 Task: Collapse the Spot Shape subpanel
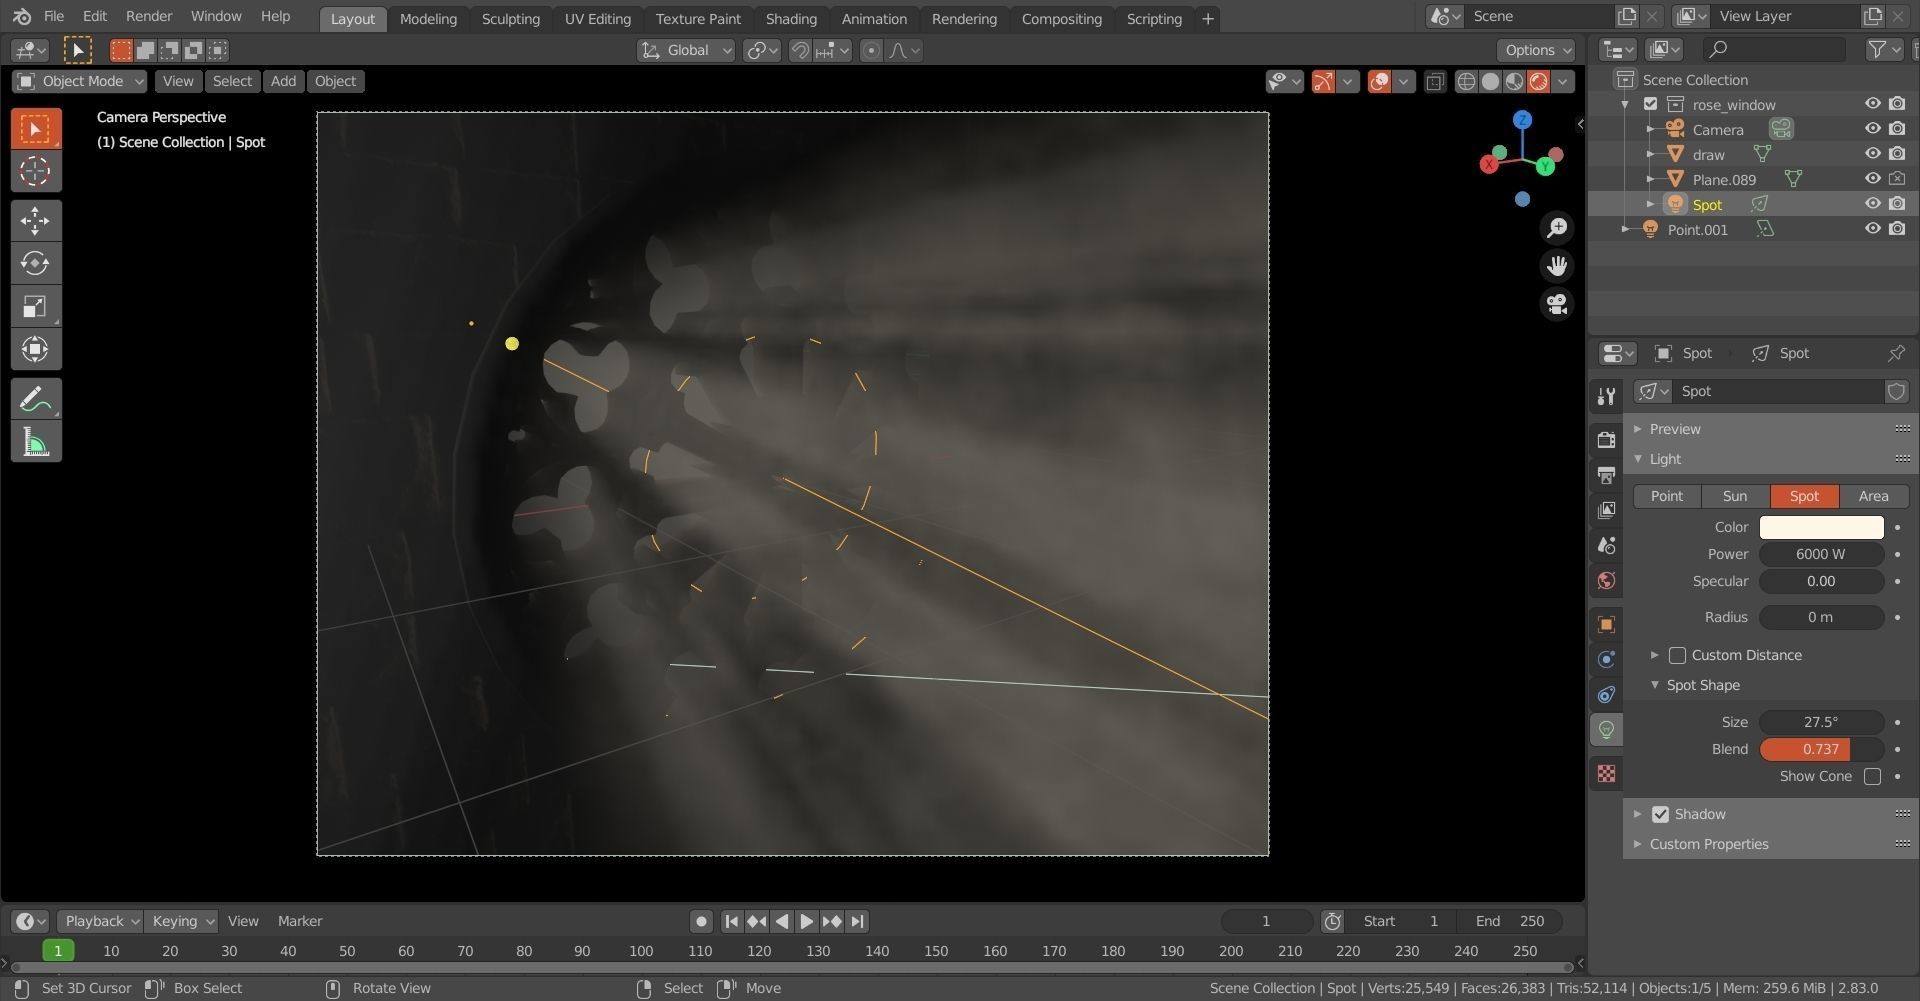(1702, 685)
